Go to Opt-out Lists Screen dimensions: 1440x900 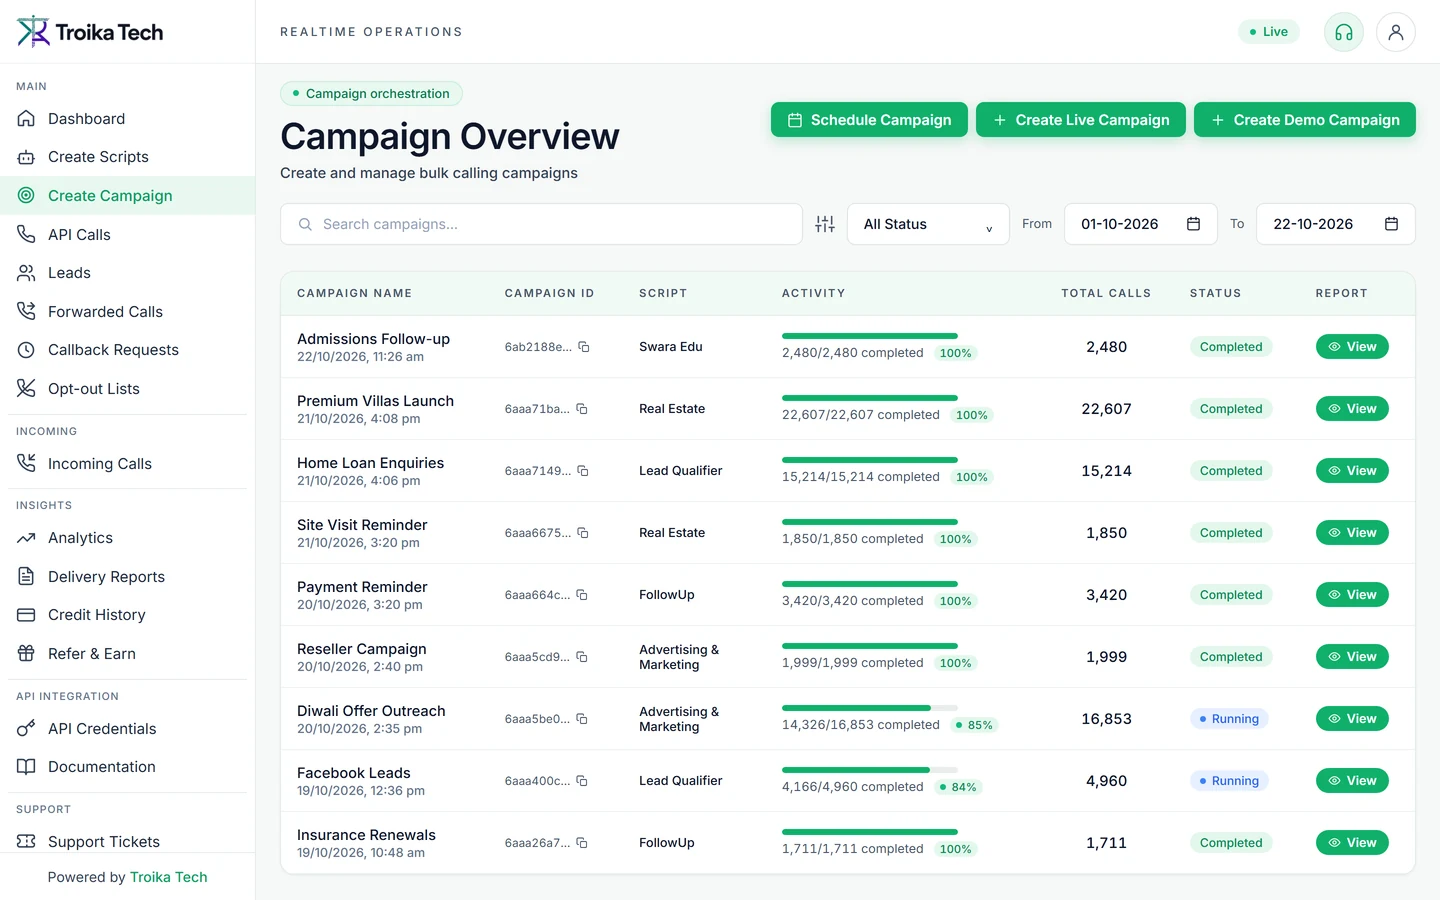tap(127, 389)
